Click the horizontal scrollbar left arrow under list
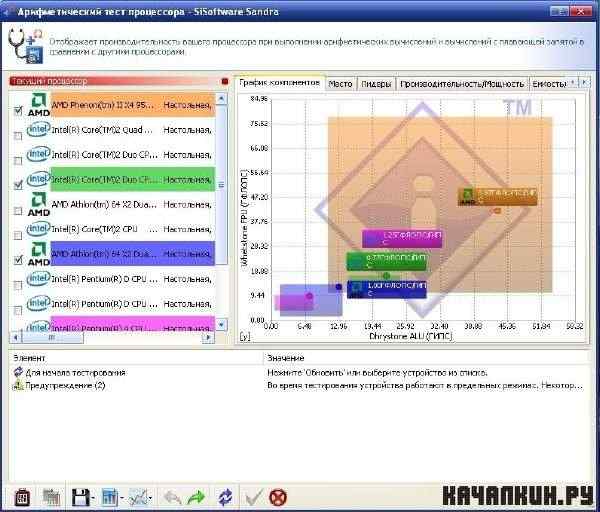600x512 pixels. click(16, 337)
